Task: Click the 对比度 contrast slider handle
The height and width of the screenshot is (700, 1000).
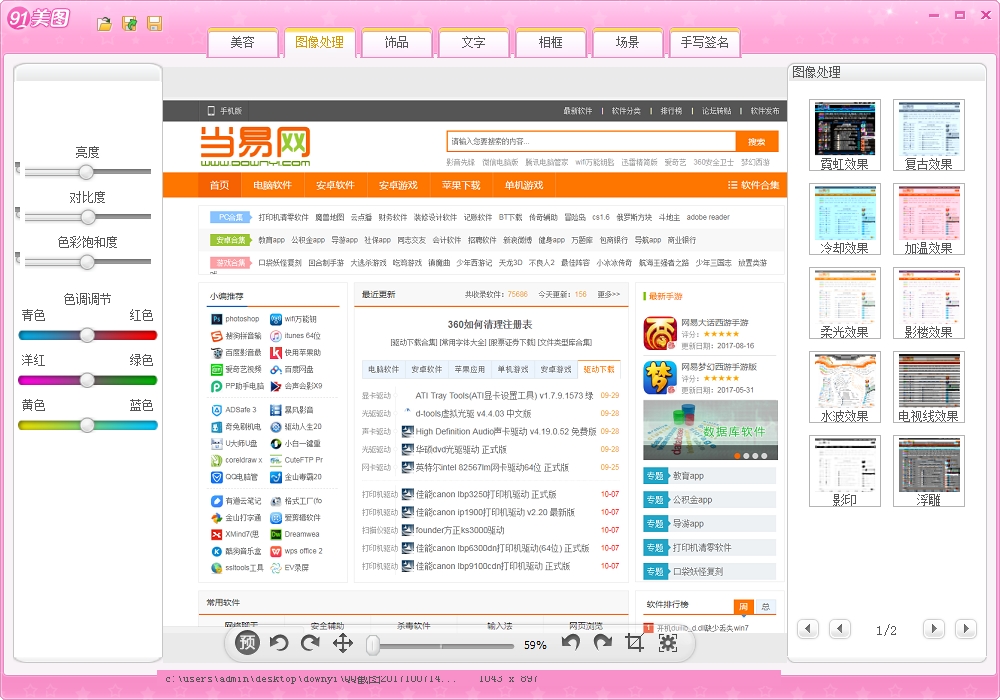Action: (87, 217)
